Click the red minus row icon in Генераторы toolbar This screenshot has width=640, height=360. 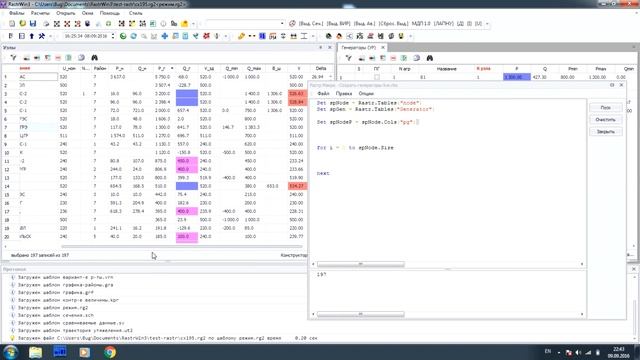tap(393, 58)
